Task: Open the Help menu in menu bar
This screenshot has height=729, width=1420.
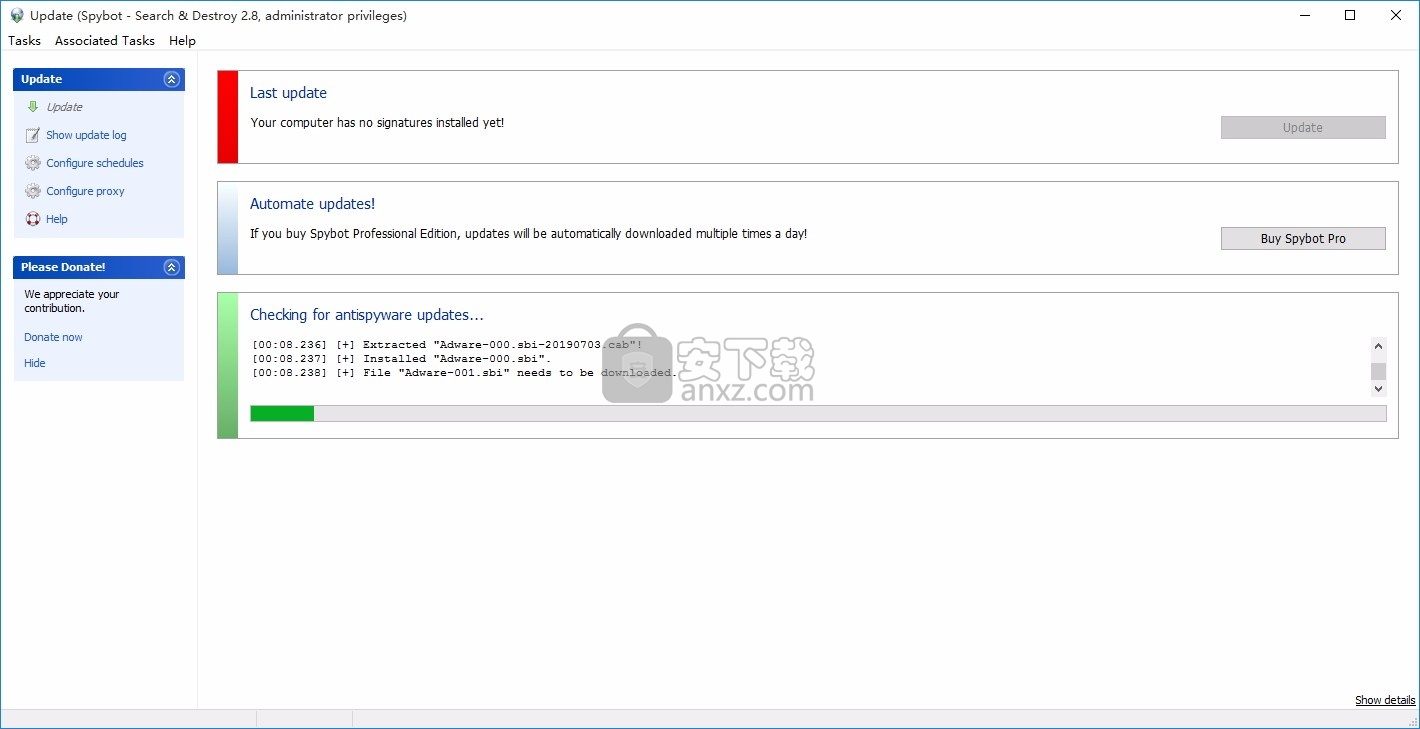Action: [x=182, y=41]
